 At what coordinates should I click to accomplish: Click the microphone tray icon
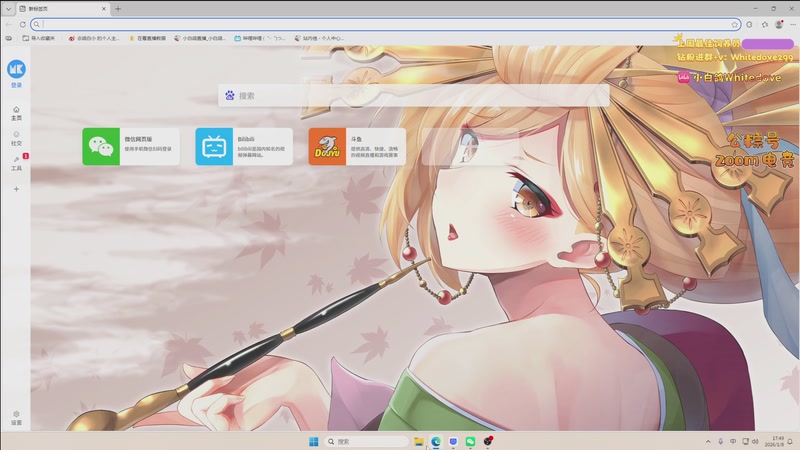pos(720,441)
